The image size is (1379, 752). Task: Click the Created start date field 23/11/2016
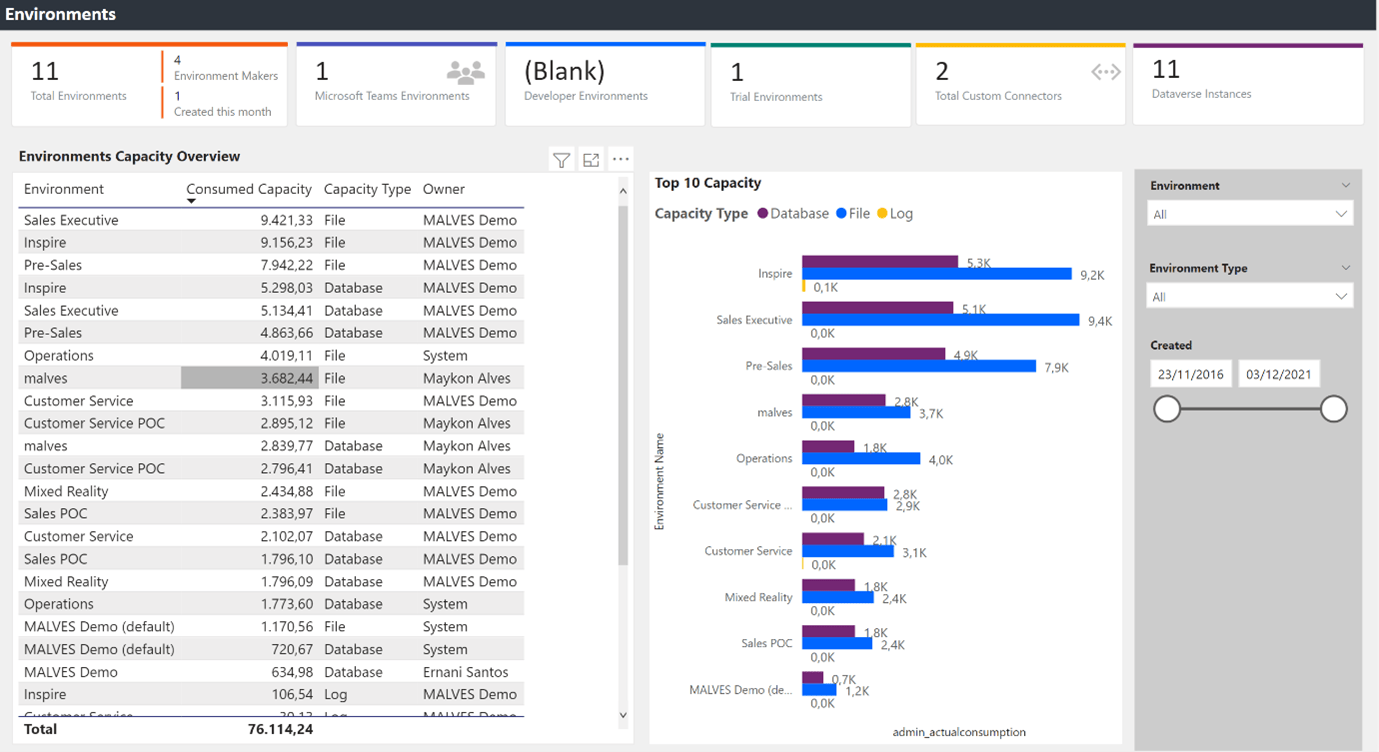[1190, 374]
